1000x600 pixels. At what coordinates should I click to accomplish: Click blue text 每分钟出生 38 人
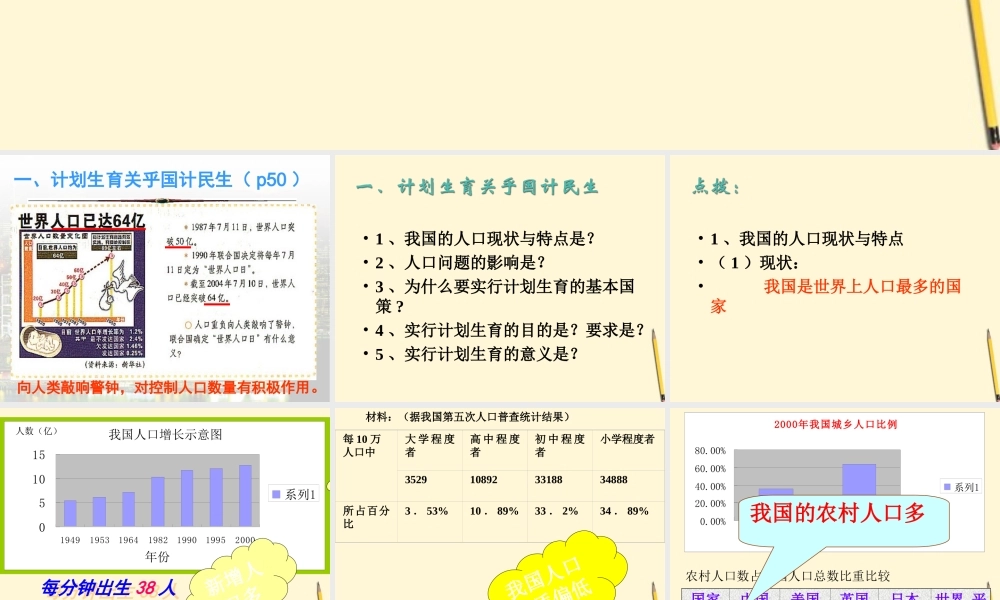coord(108,587)
